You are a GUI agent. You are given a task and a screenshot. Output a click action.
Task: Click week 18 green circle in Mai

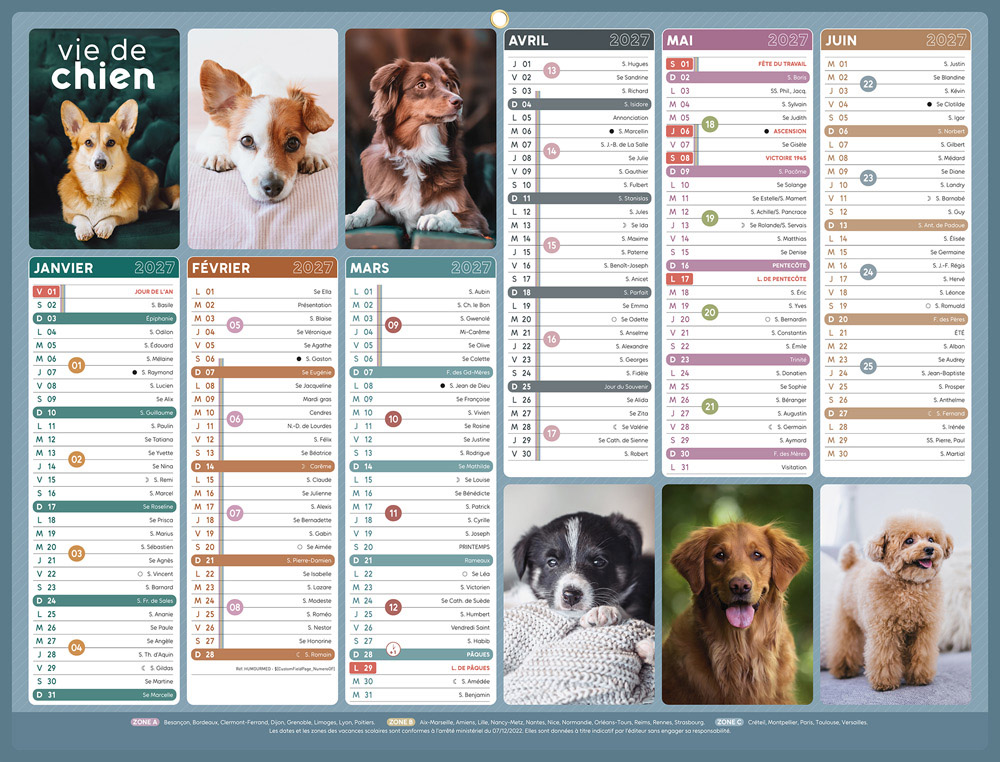coord(710,124)
